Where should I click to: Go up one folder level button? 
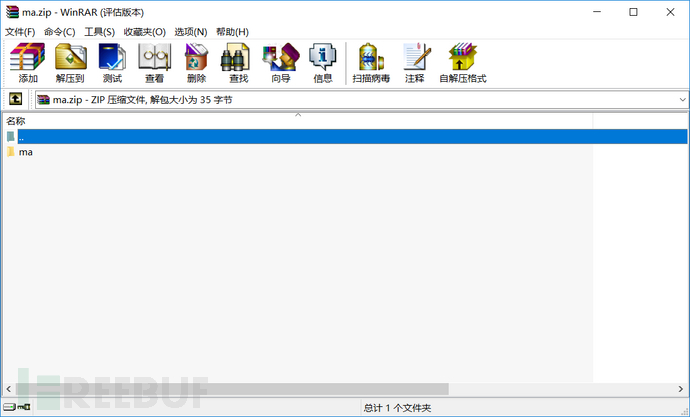pos(15,99)
